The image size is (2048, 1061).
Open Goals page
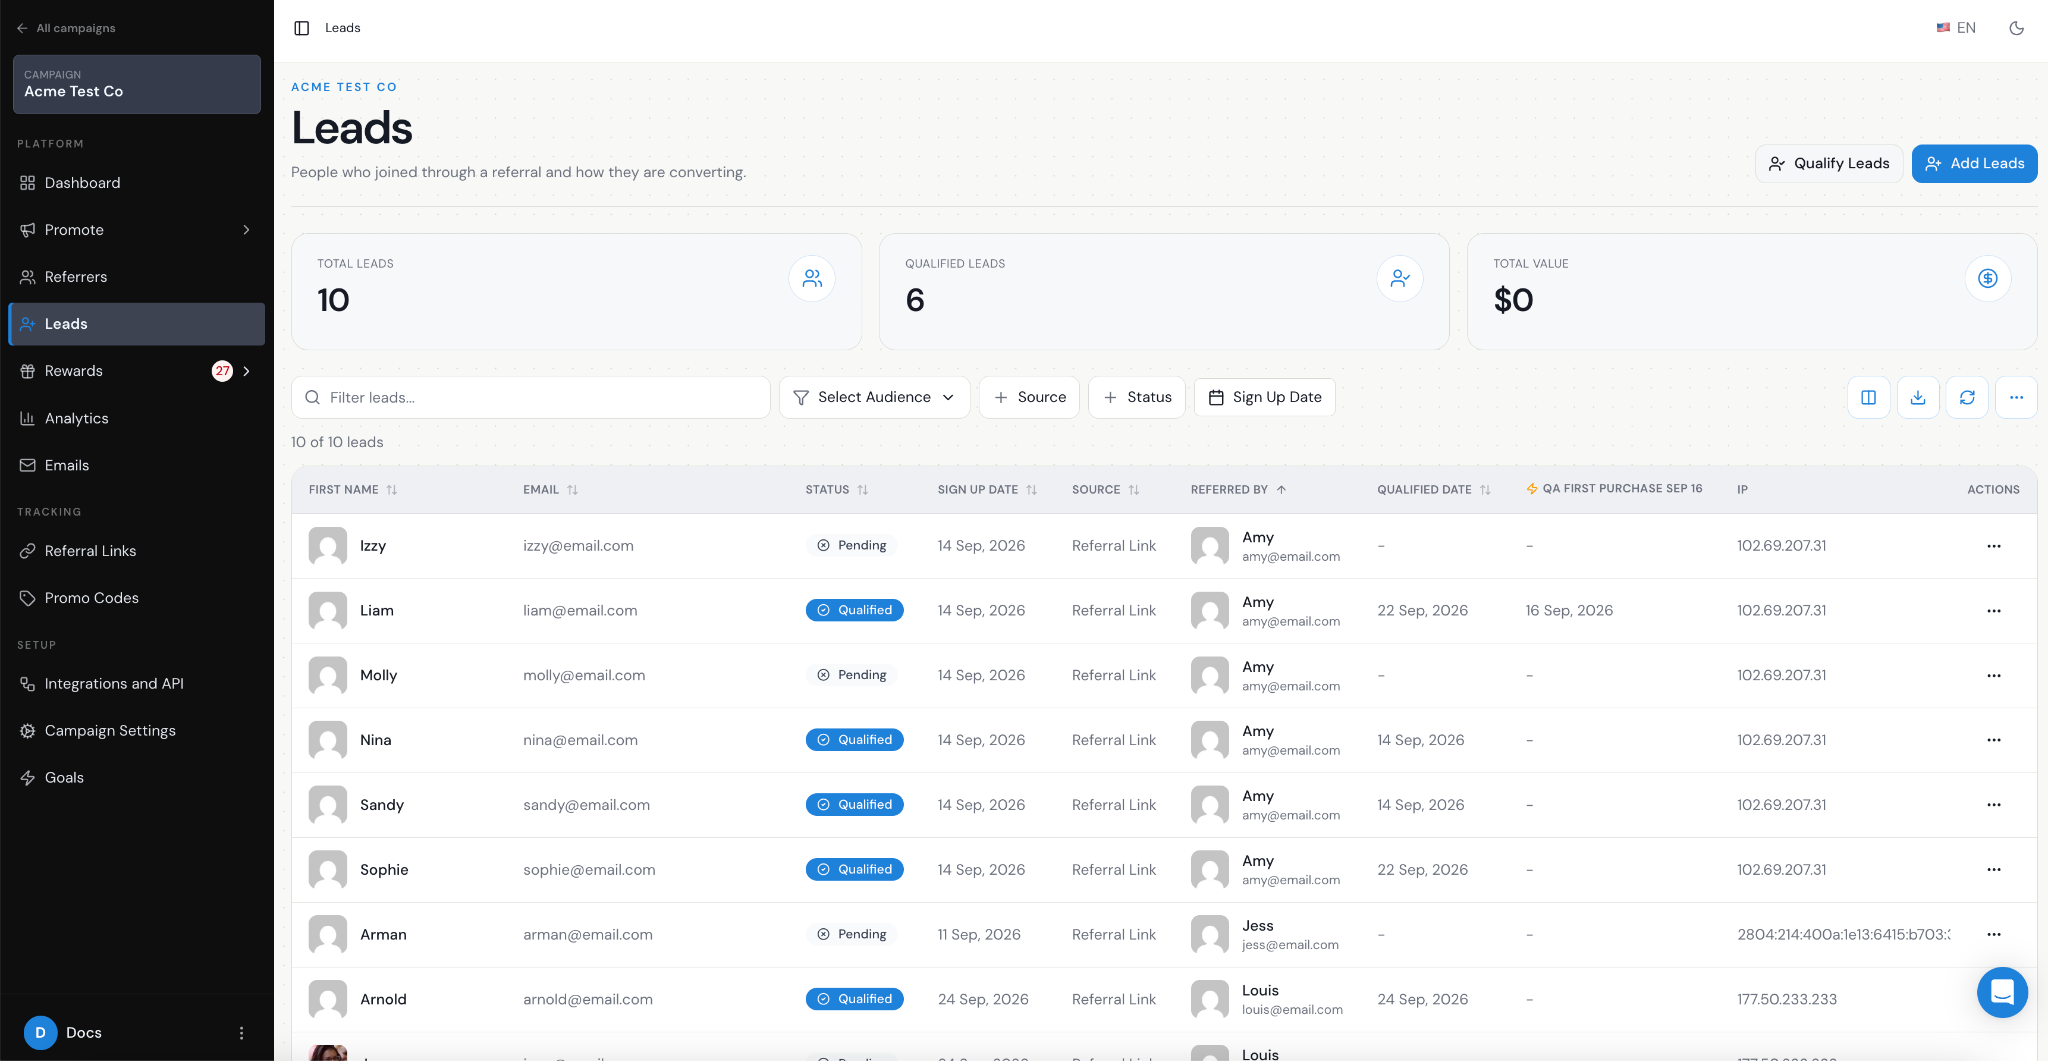point(136,778)
